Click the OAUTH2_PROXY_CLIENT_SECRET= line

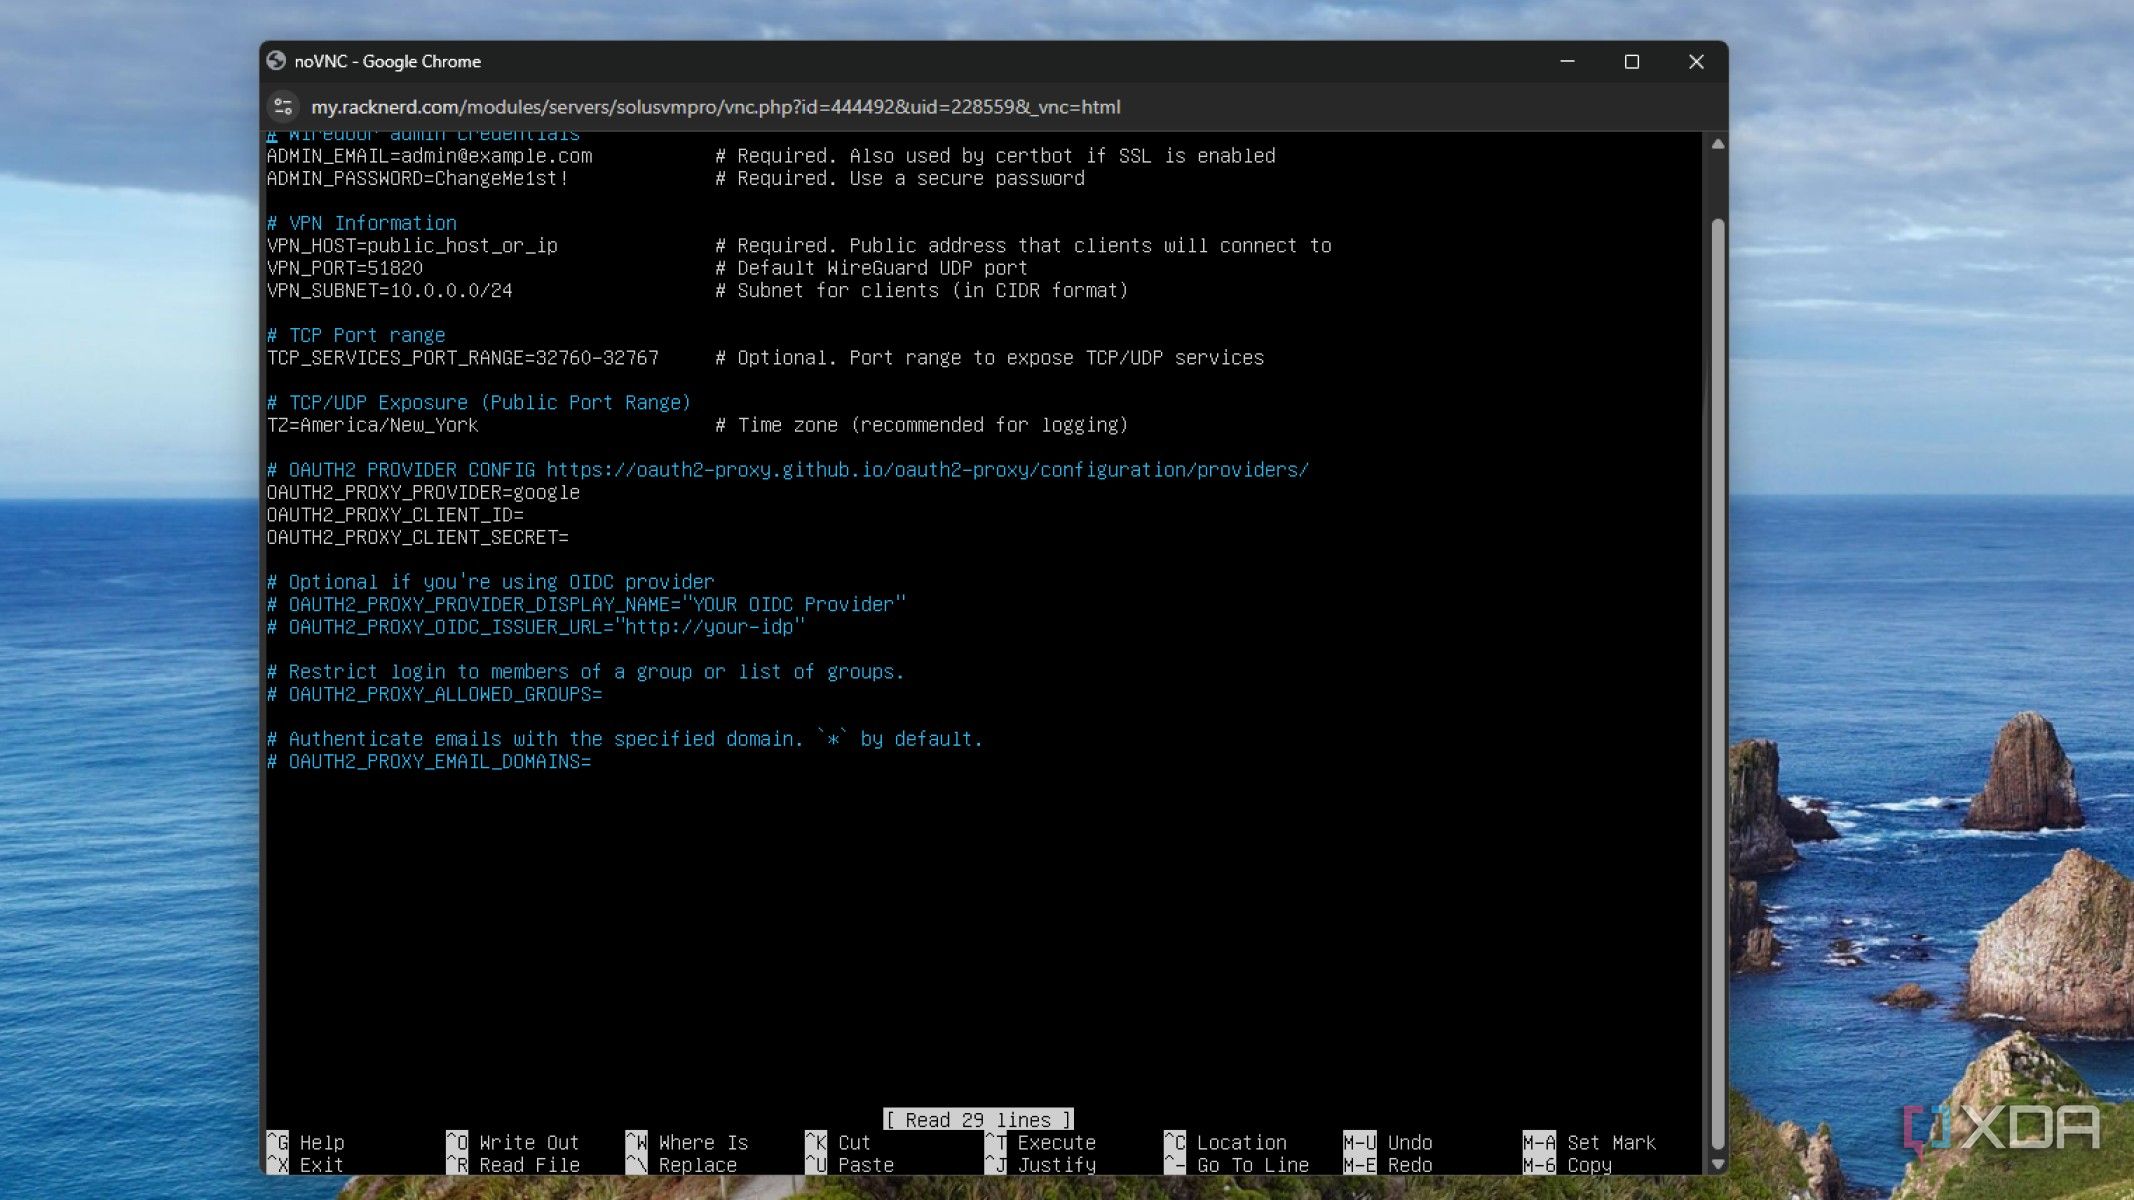[417, 537]
